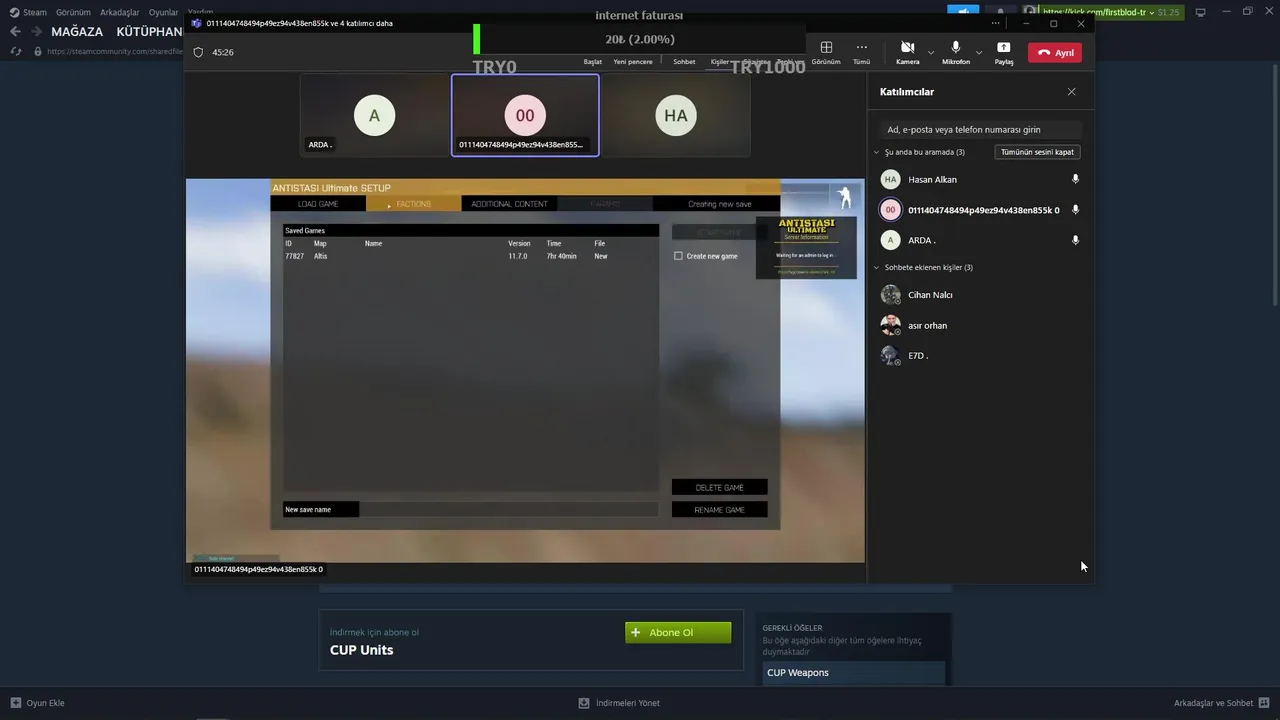Viewport: 1280px width, 720px height.
Task: Toggle the microphone icon beside 0111404748494p49ez94v438en855k
Action: pyautogui.click(x=1076, y=210)
